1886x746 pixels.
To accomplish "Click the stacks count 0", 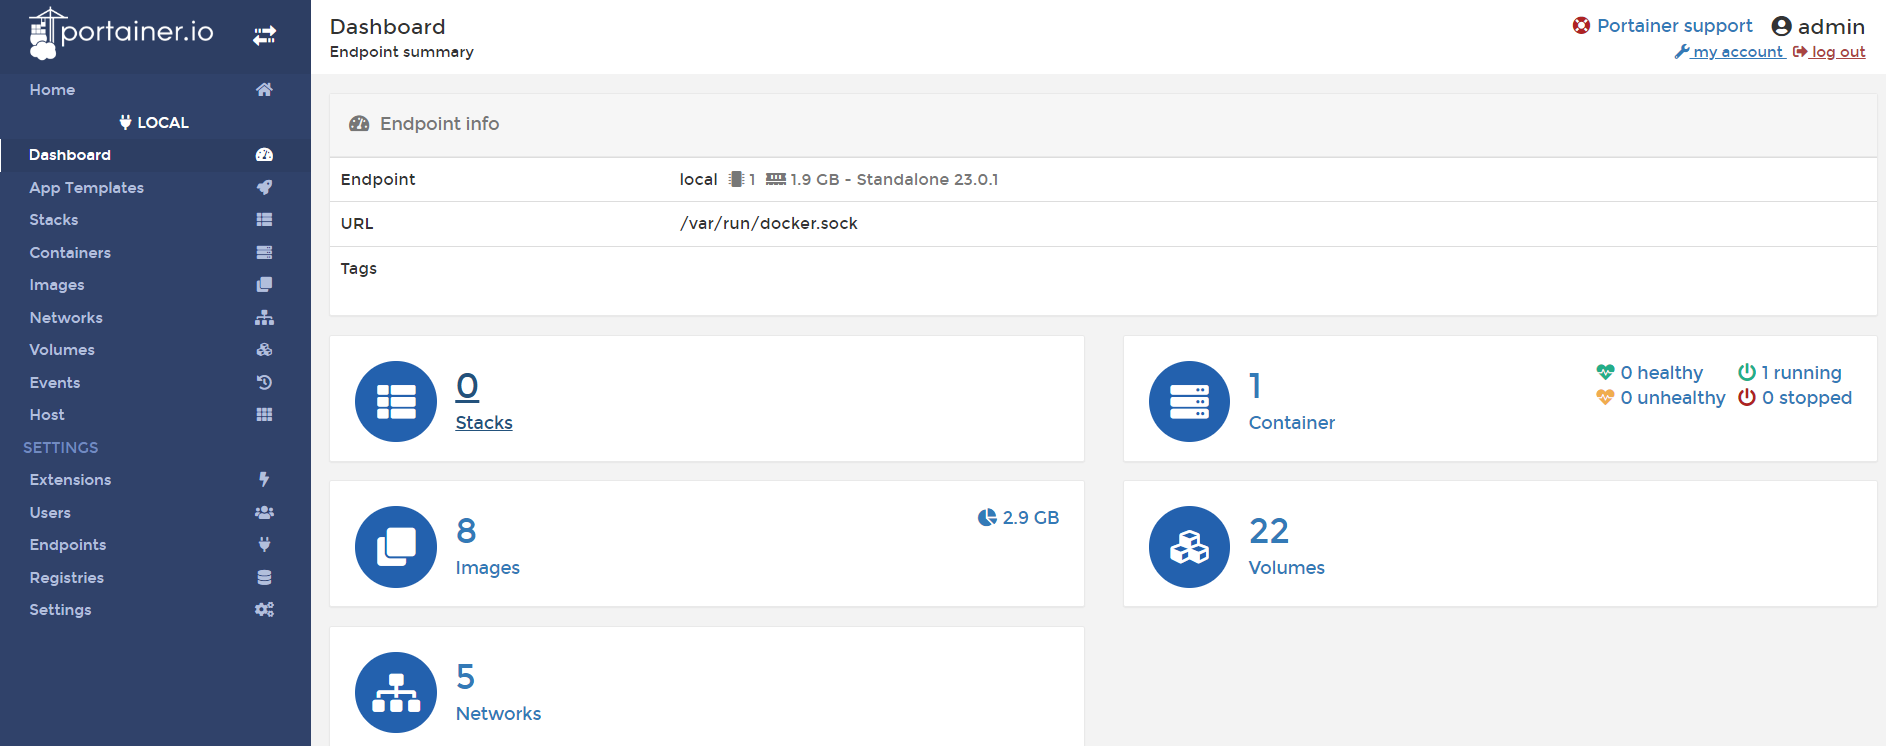I will click(x=467, y=386).
